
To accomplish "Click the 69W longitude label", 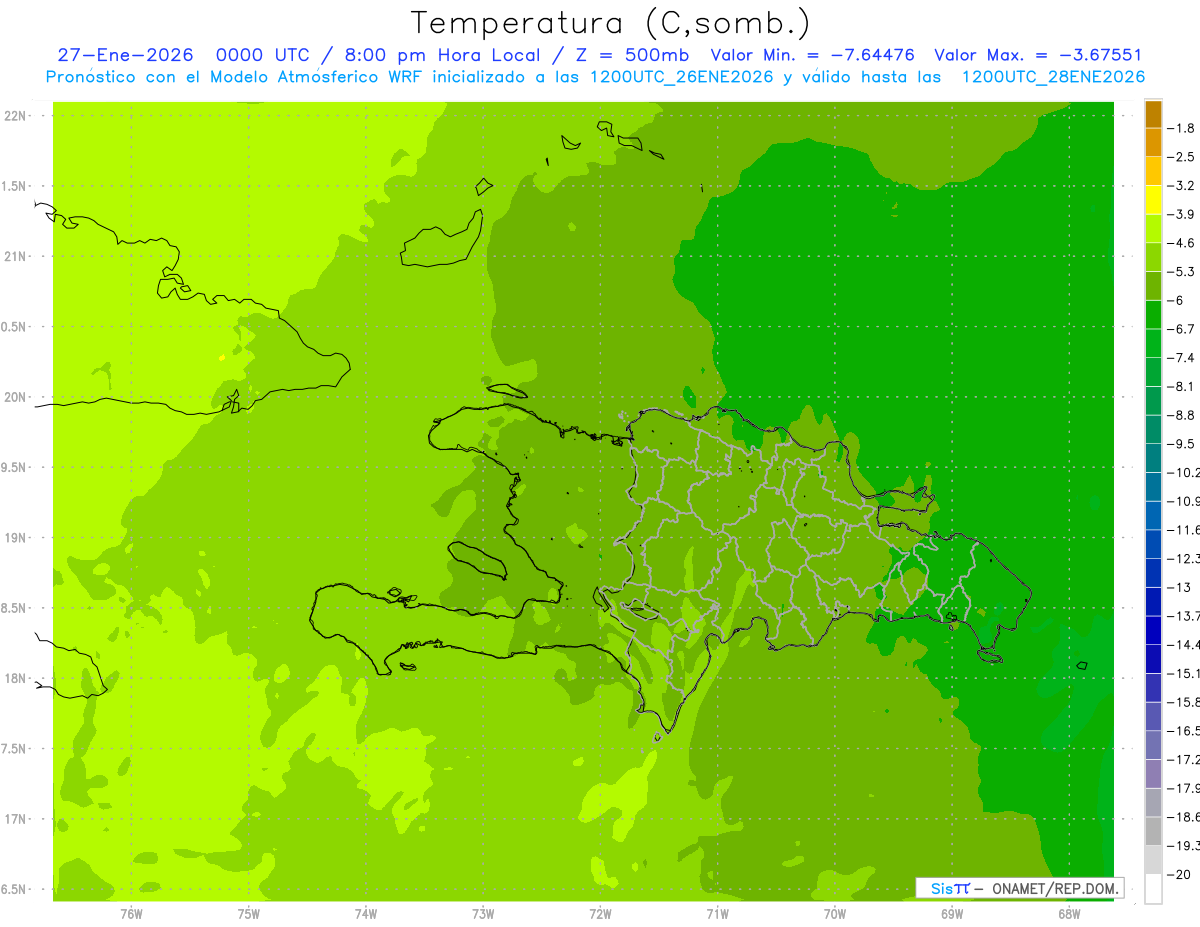I will 951,914.
